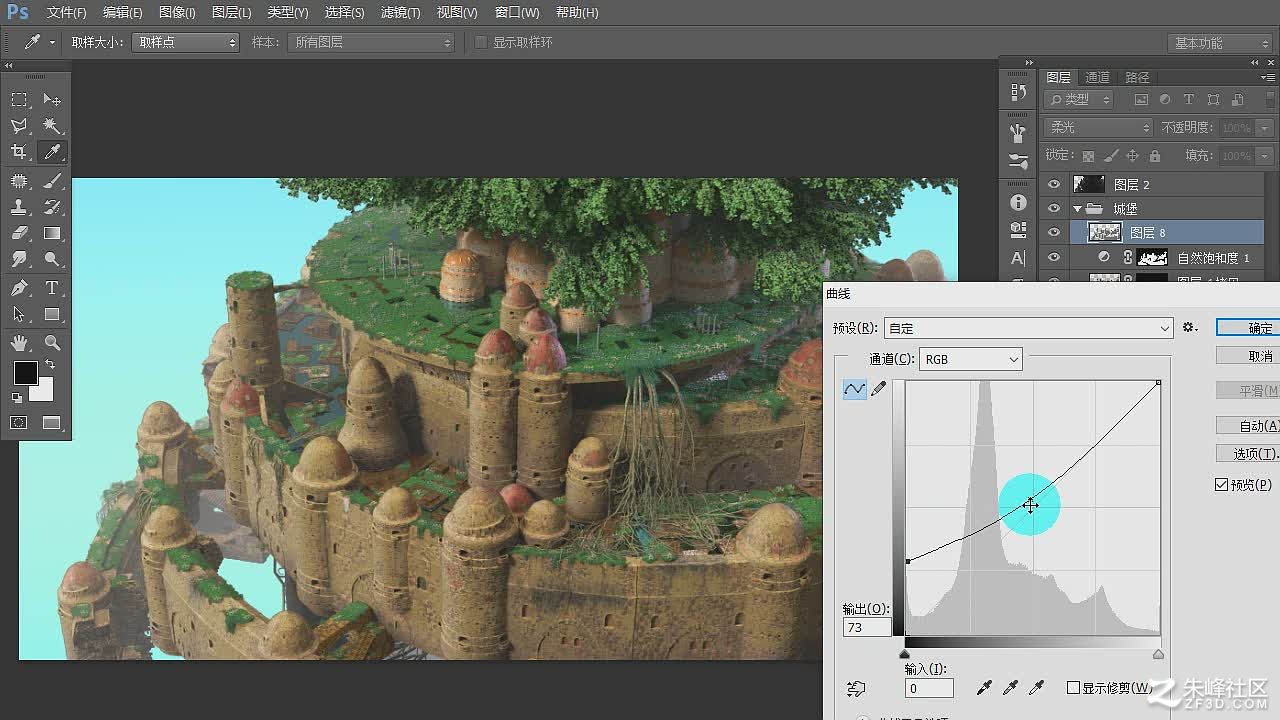
Task: Select the Rectangular Marquee tool
Action: (19, 100)
